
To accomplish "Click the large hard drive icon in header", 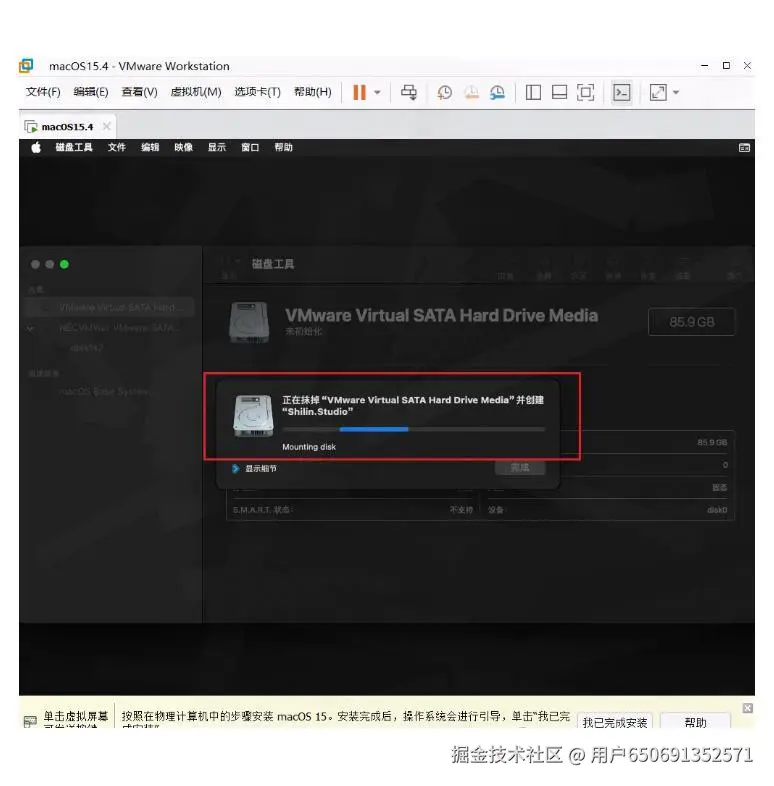I will pyautogui.click(x=249, y=322).
